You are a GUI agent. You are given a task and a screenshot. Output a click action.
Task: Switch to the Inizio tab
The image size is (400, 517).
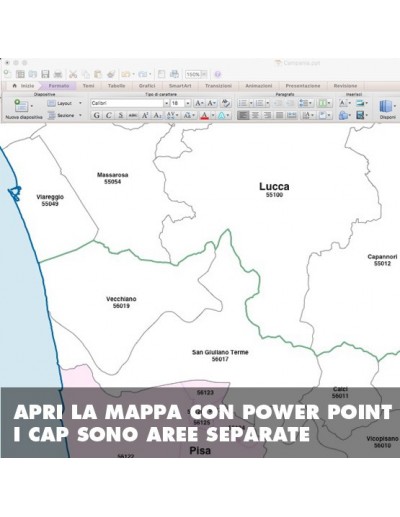(24, 86)
